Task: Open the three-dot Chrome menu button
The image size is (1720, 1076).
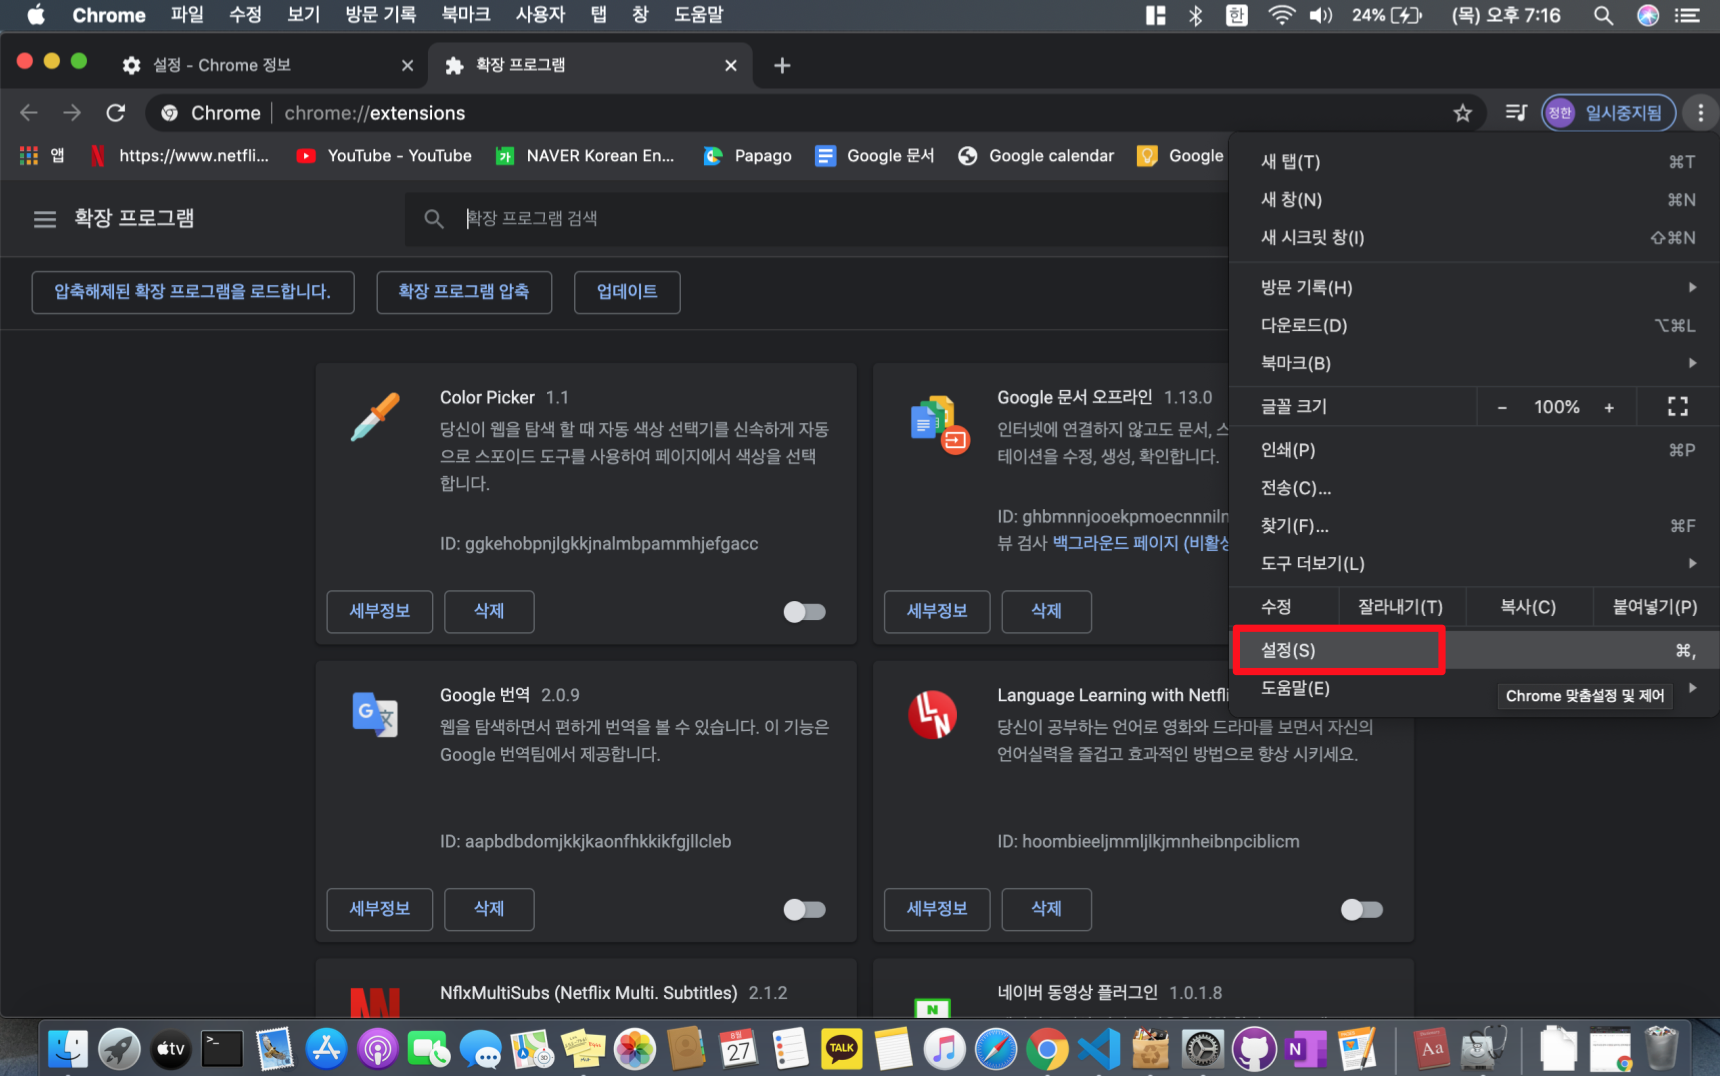Action: (x=1700, y=113)
